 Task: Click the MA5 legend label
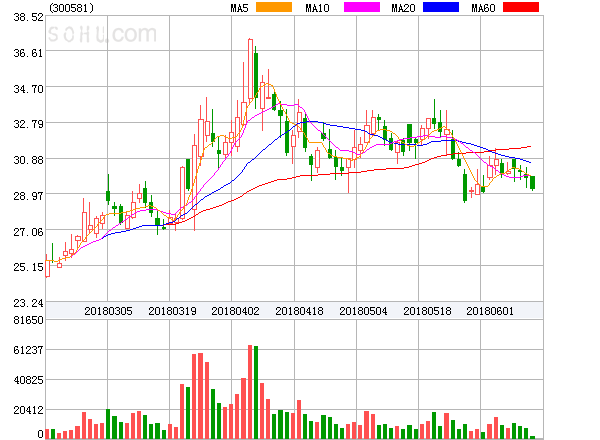240,8
